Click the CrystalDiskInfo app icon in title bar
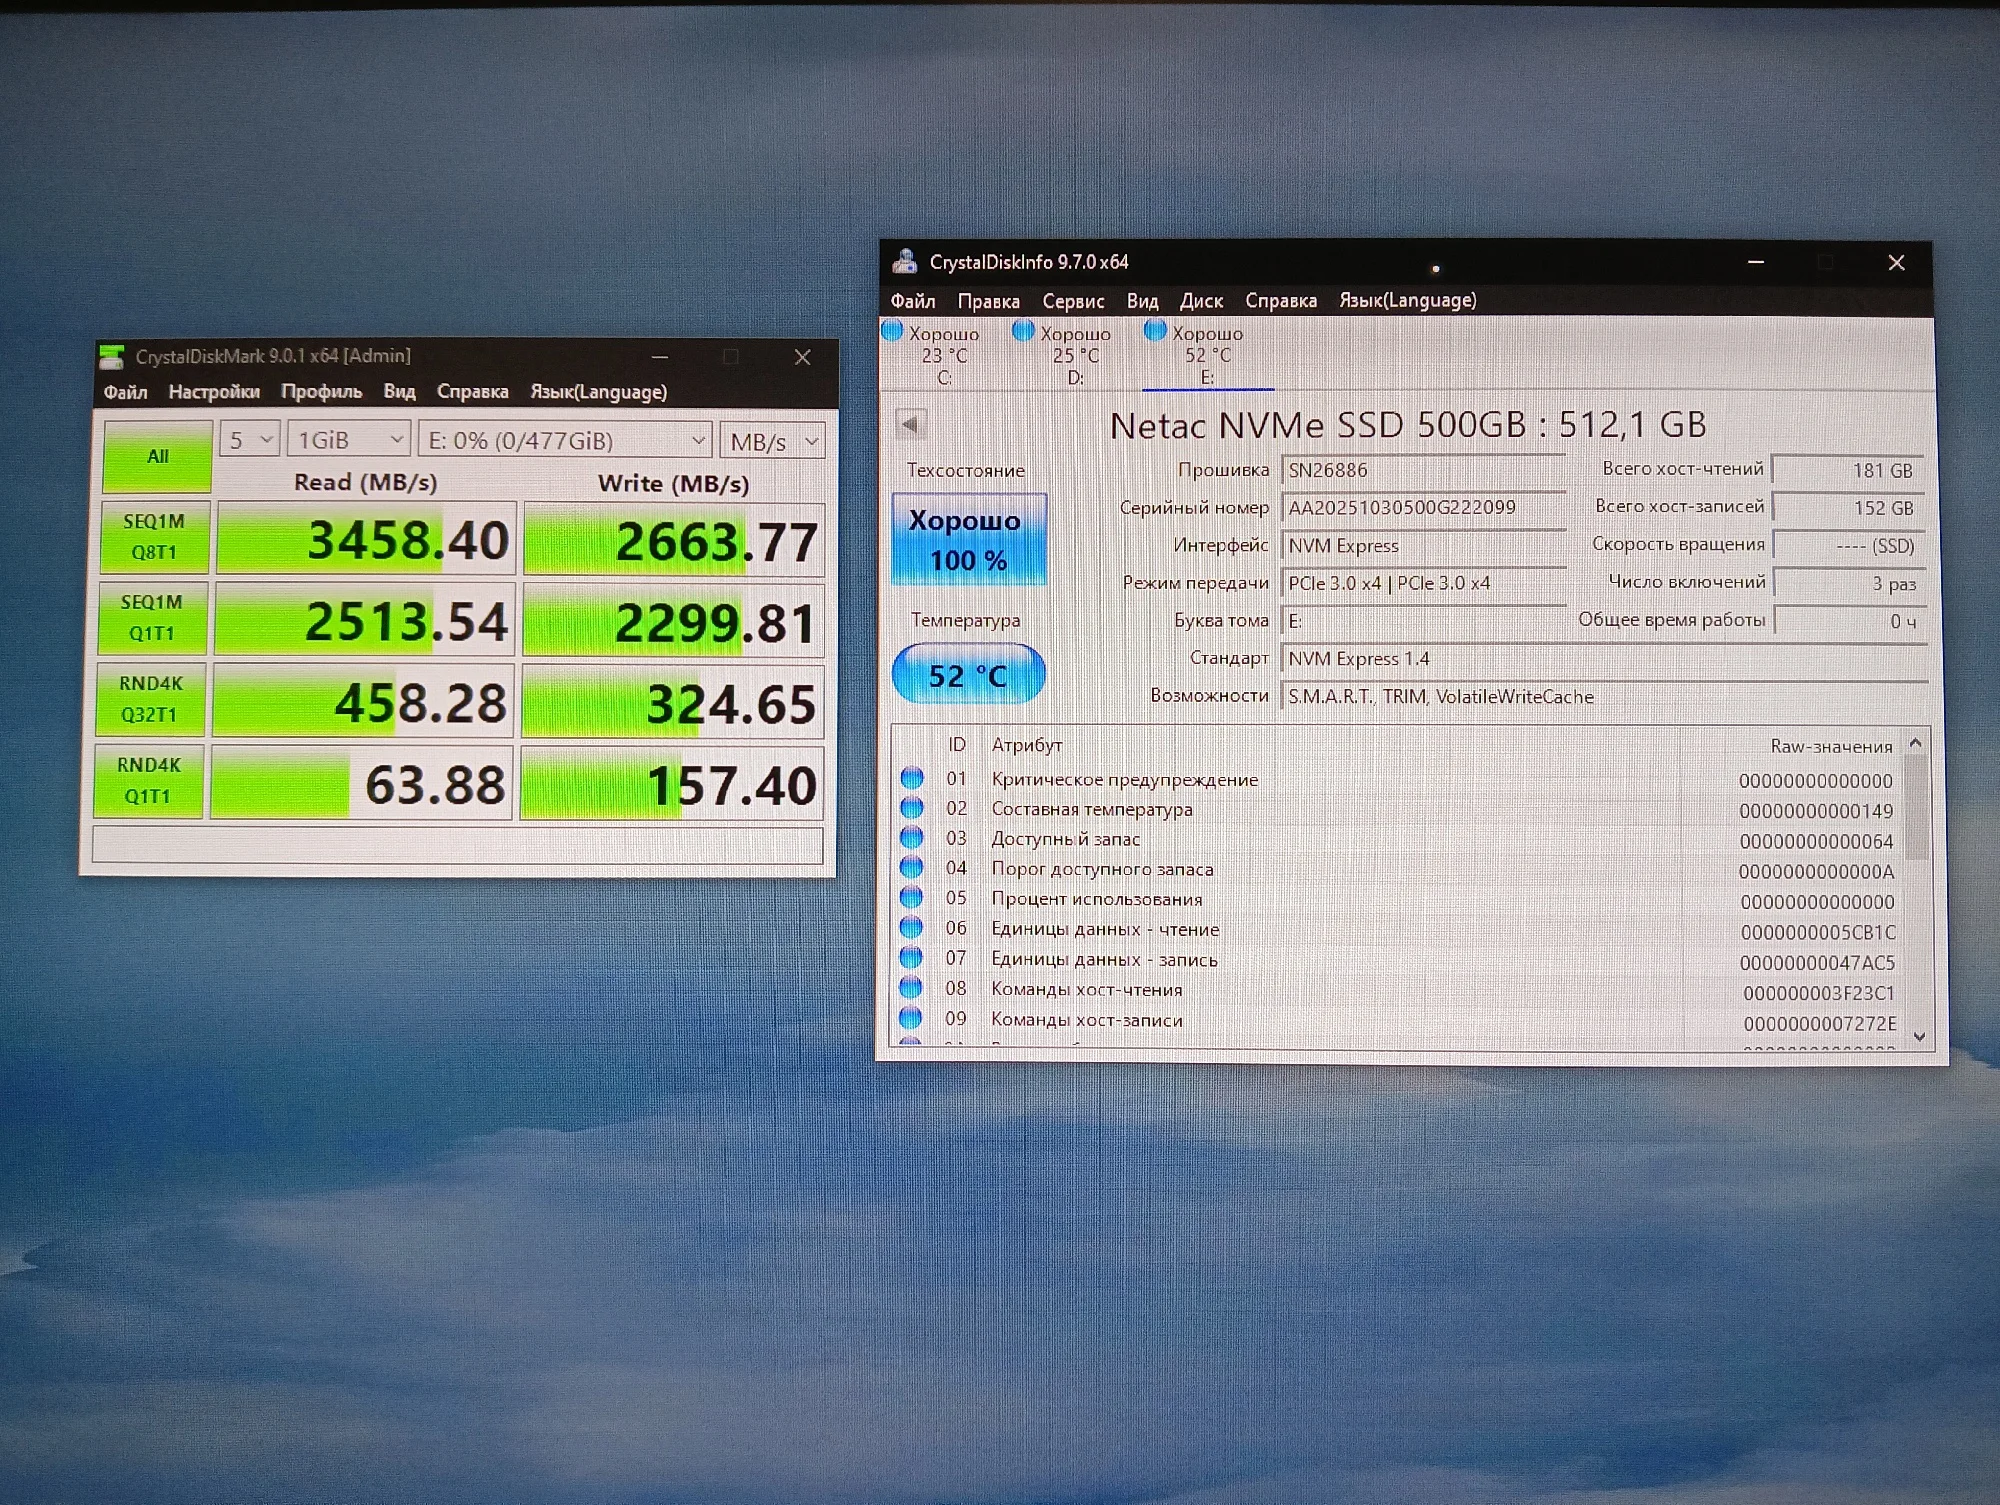The height and width of the screenshot is (1505, 2000). [905, 262]
